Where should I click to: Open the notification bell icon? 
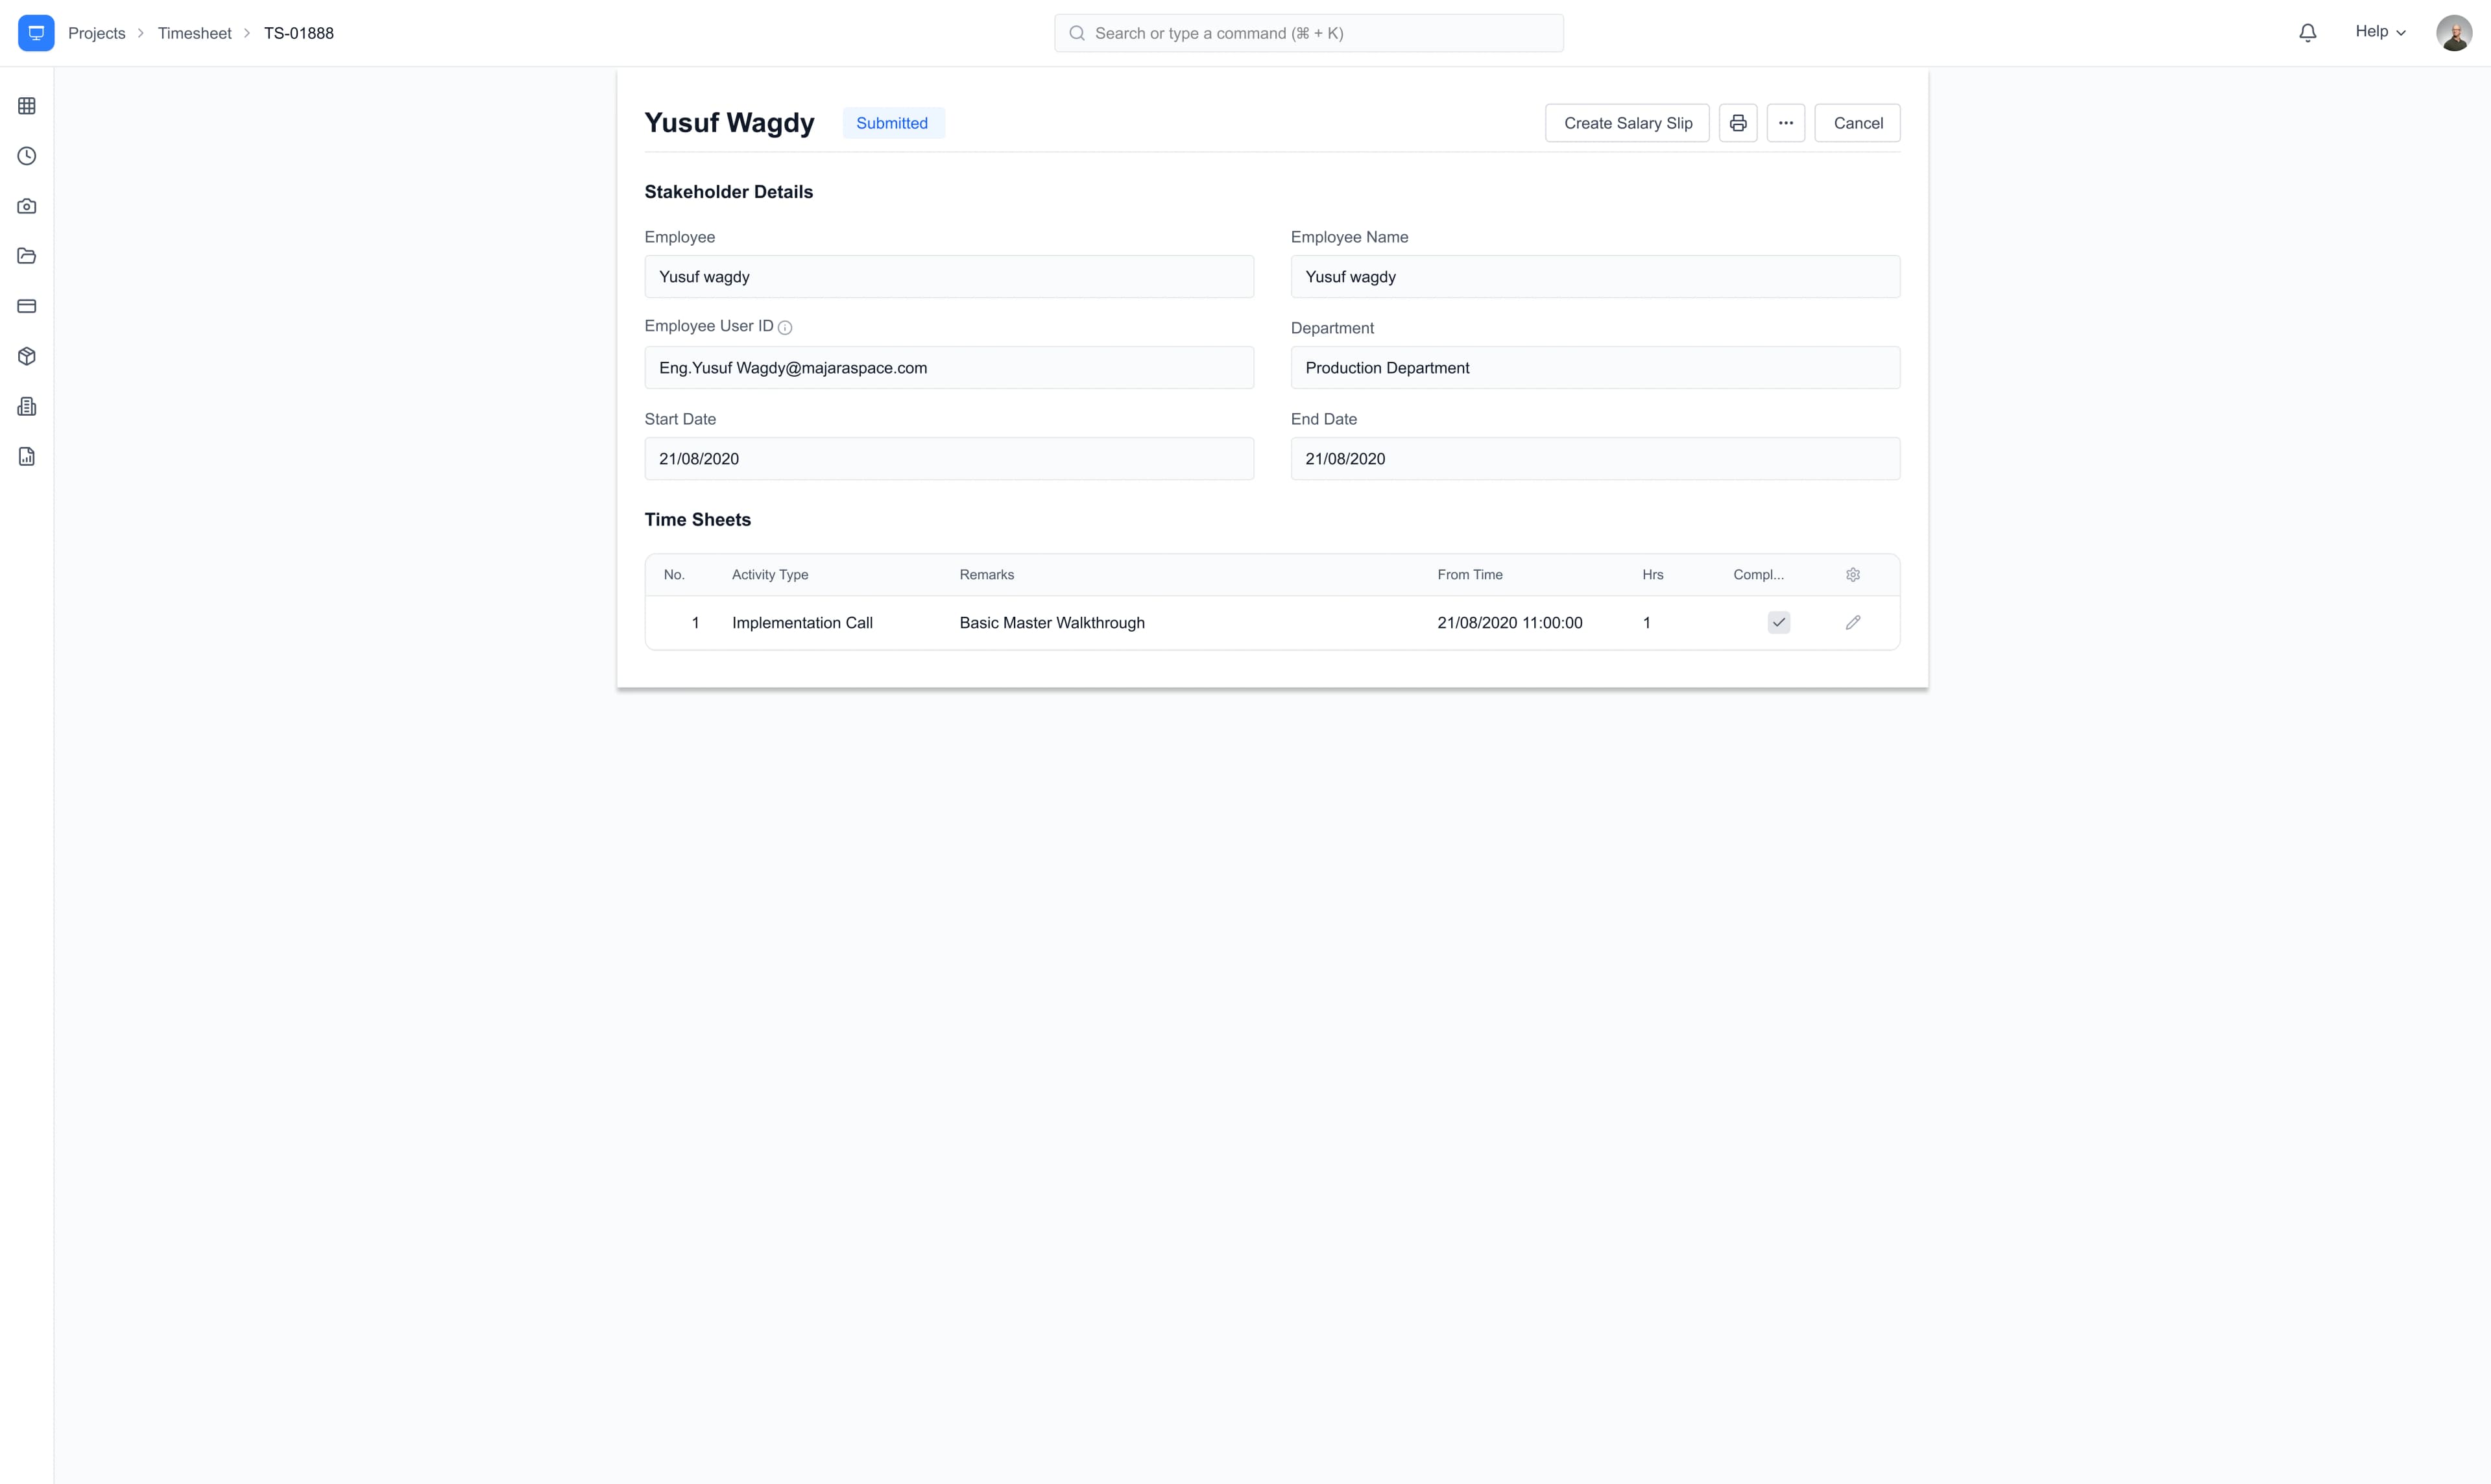click(2307, 32)
